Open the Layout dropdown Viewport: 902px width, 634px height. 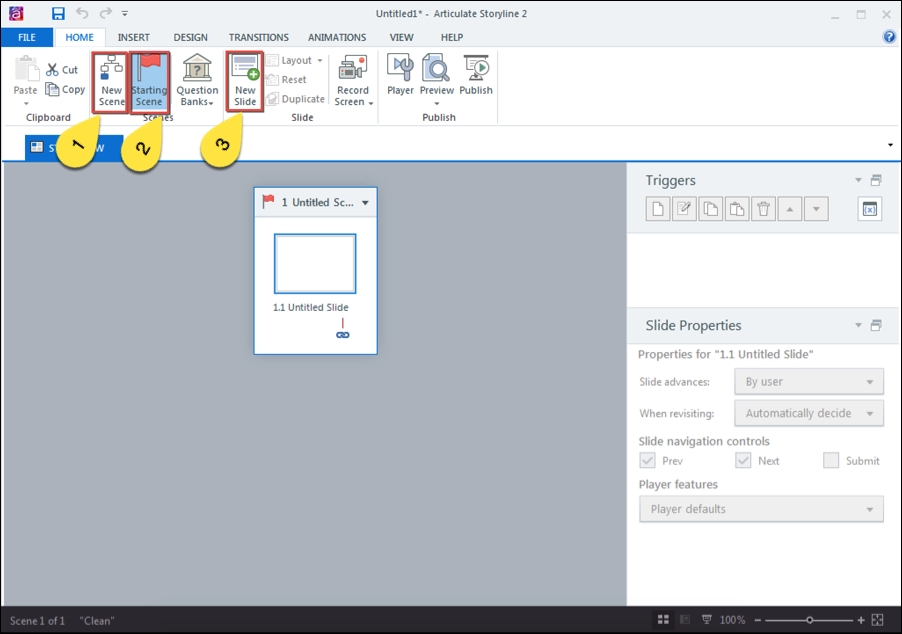pyautogui.click(x=295, y=60)
